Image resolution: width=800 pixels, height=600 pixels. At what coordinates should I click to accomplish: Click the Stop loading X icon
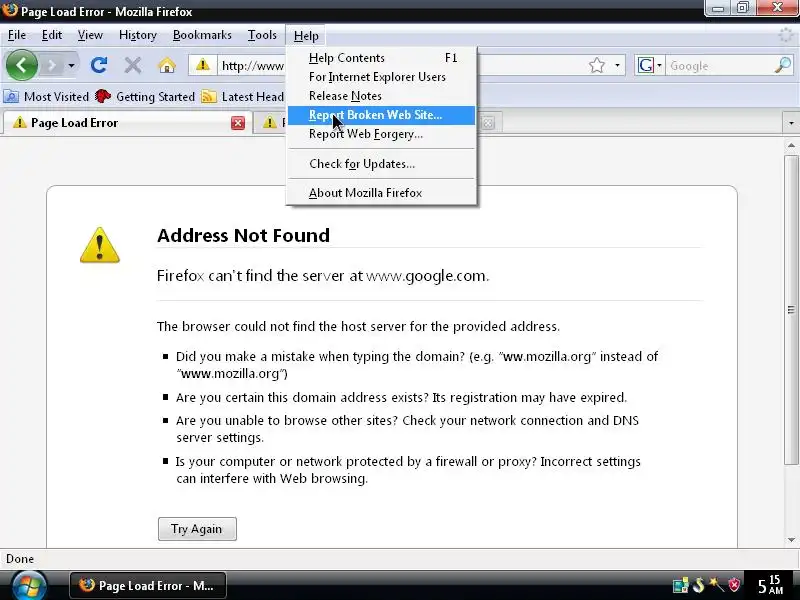click(x=133, y=65)
